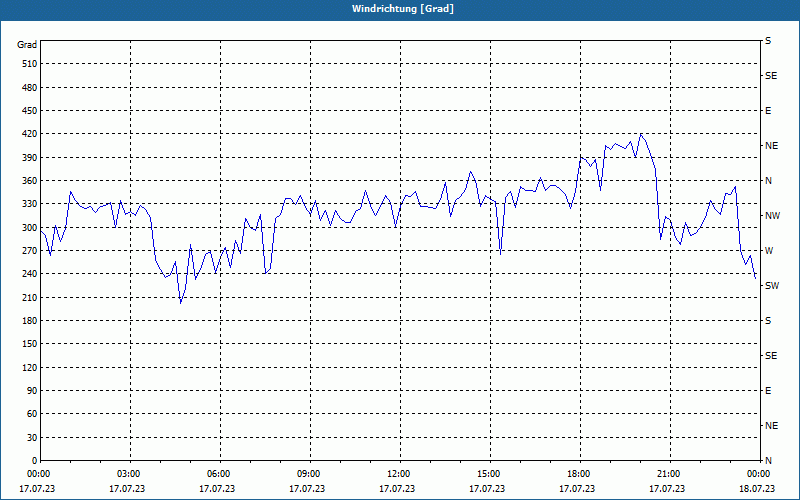Click the 180 y-axis label

tap(30, 321)
